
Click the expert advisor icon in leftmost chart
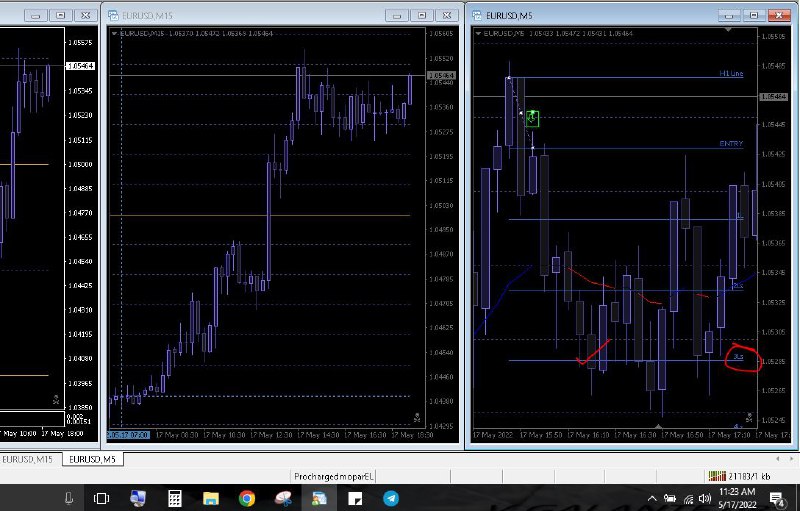[56, 400]
